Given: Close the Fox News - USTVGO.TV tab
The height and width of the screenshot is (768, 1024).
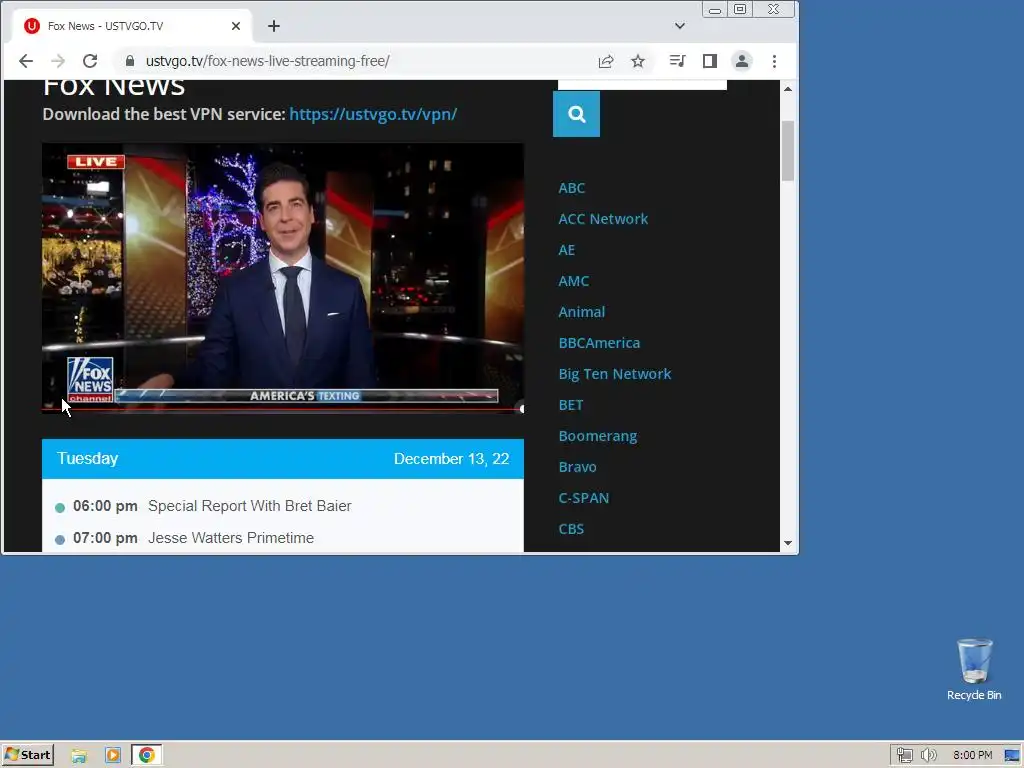Looking at the screenshot, I should pyautogui.click(x=236, y=26).
